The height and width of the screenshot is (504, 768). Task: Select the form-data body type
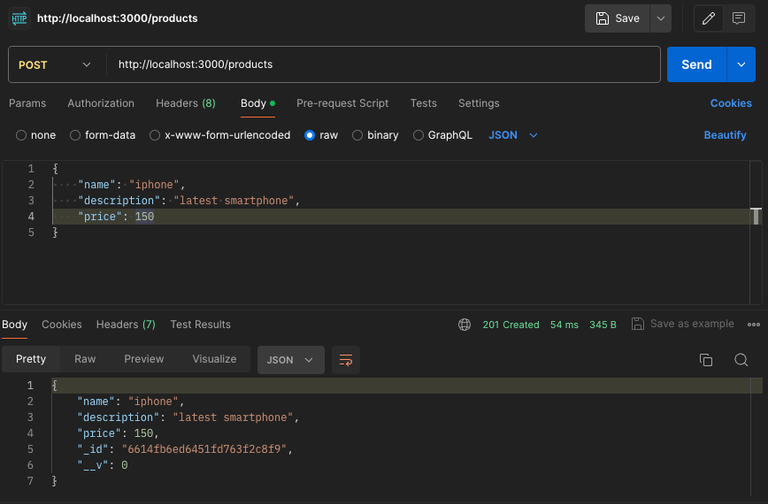(x=102, y=135)
